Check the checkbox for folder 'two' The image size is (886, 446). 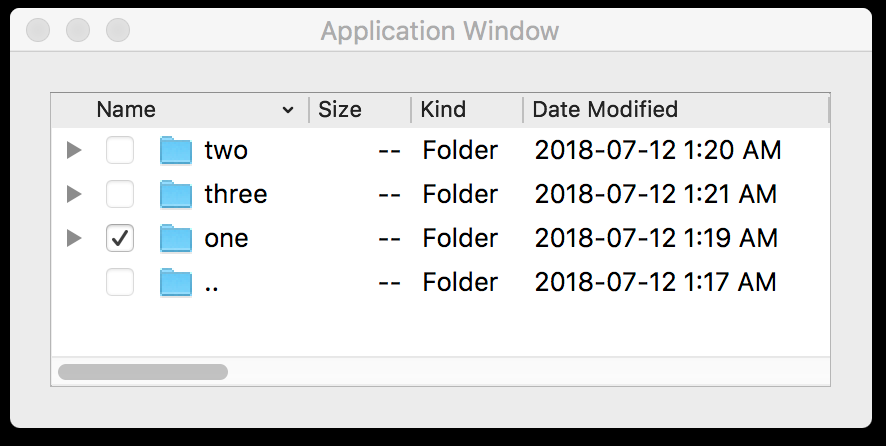(120, 151)
